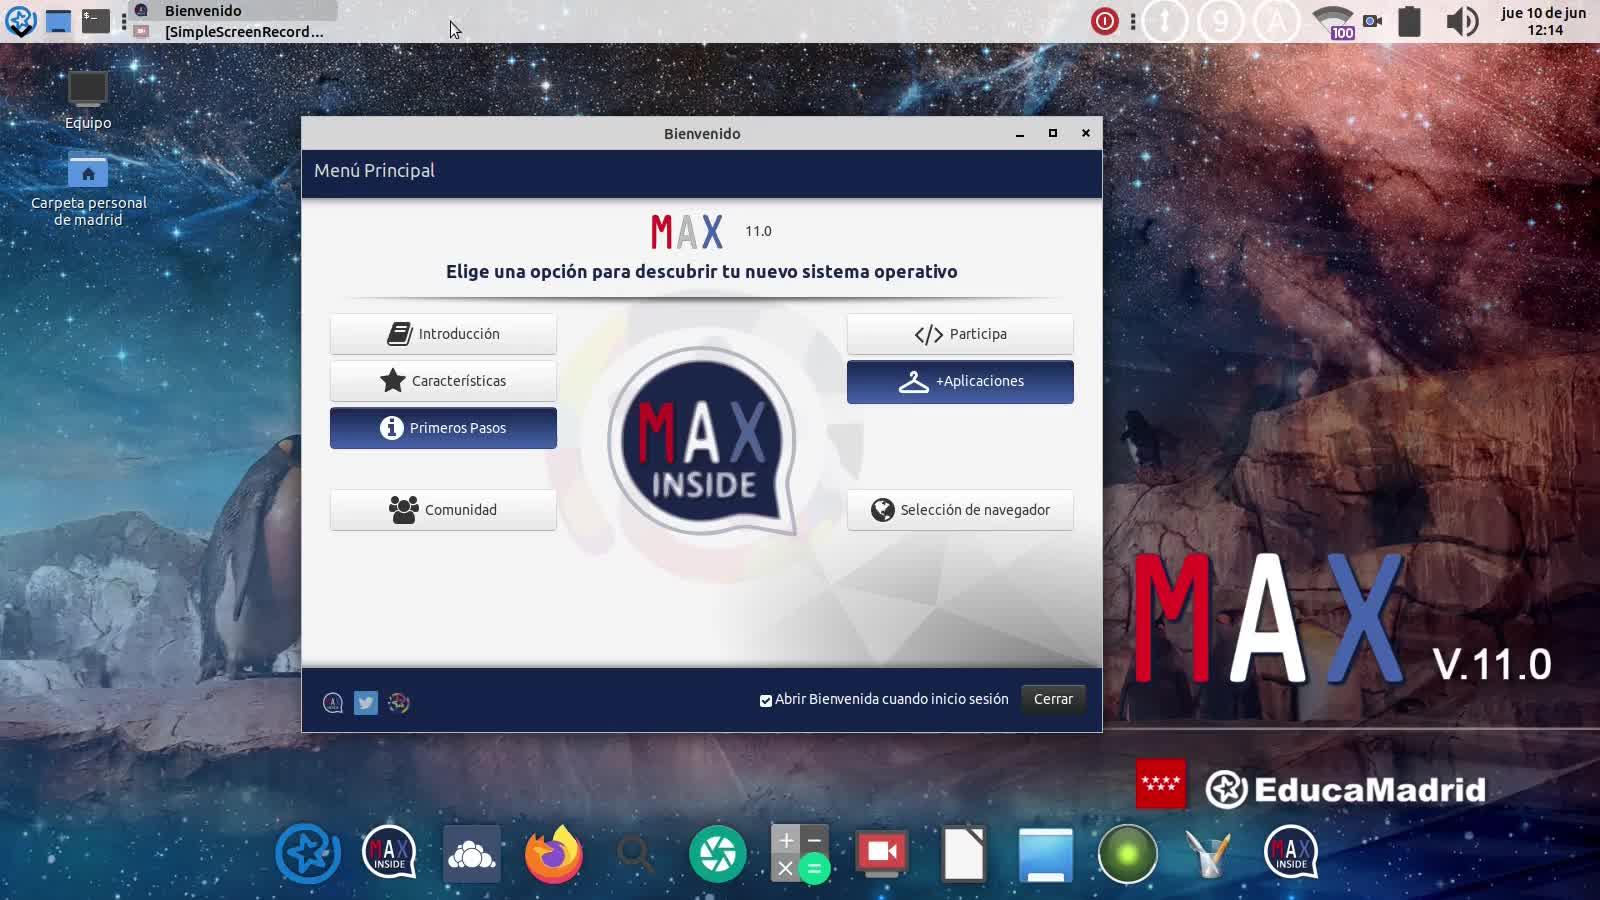The height and width of the screenshot is (900, 1600).
Task: Open the Introducción section
Action: pyautogui.click(x=443, y=334)
